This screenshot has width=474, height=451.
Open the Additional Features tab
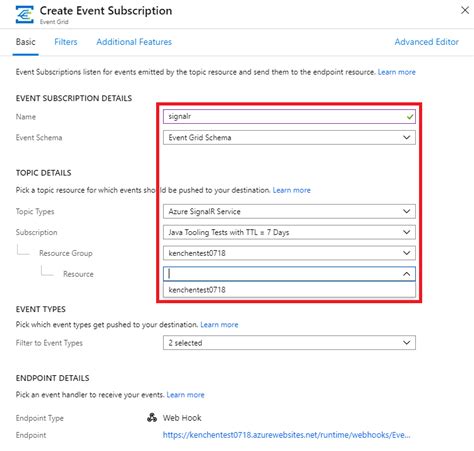click(x=134, y=42)
